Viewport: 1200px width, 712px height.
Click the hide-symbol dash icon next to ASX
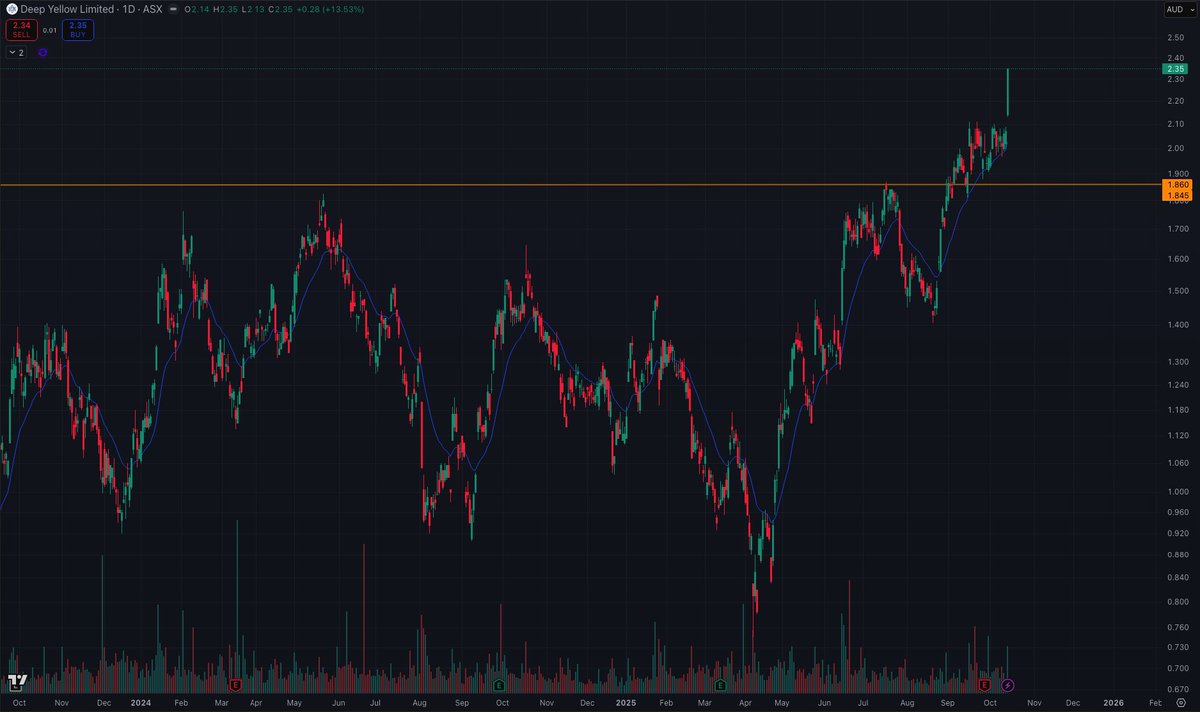click(173, 9)
